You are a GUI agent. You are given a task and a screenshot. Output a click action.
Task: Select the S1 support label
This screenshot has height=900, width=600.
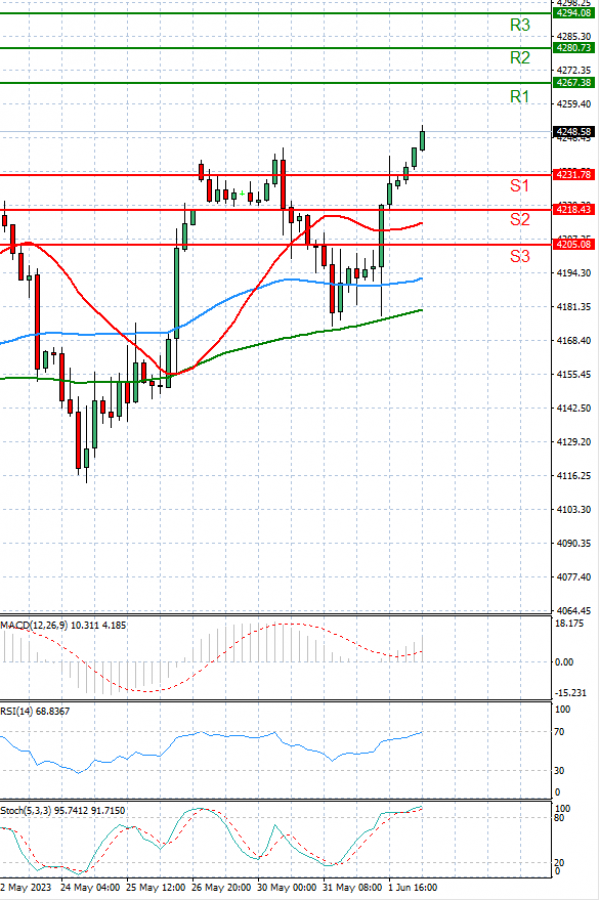pos(519,186)
